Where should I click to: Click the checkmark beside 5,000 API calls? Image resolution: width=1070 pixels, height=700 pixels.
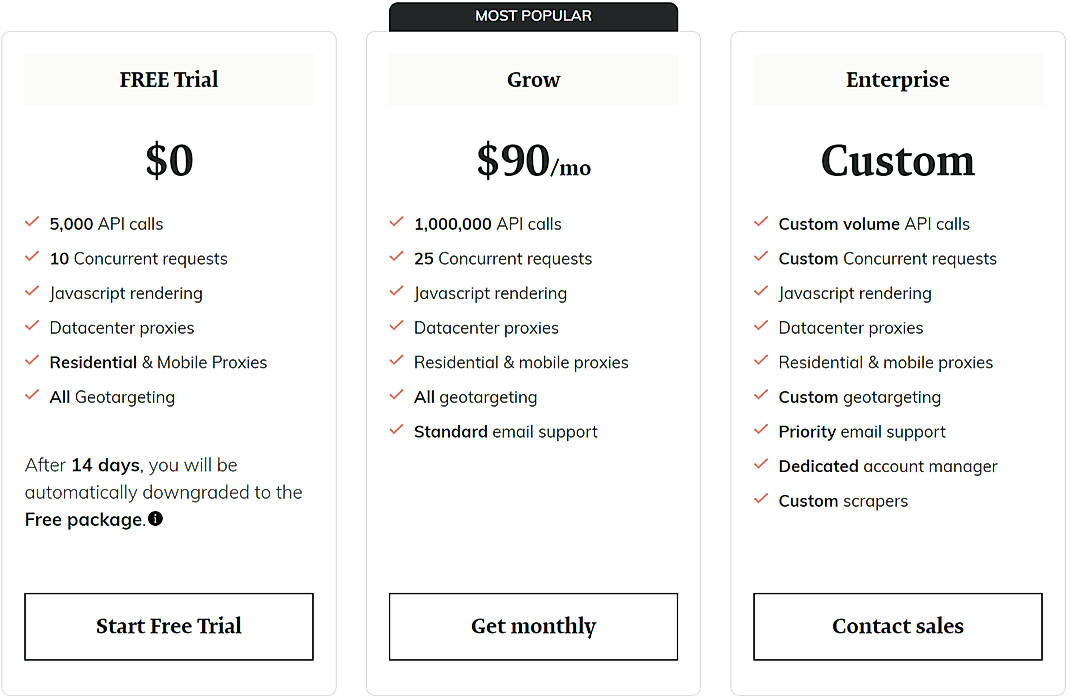[x=31, y=223]
